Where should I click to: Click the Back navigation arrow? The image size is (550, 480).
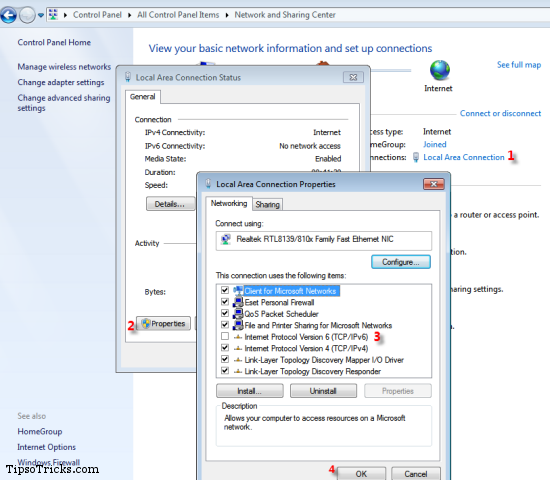(x=9, y=15)
